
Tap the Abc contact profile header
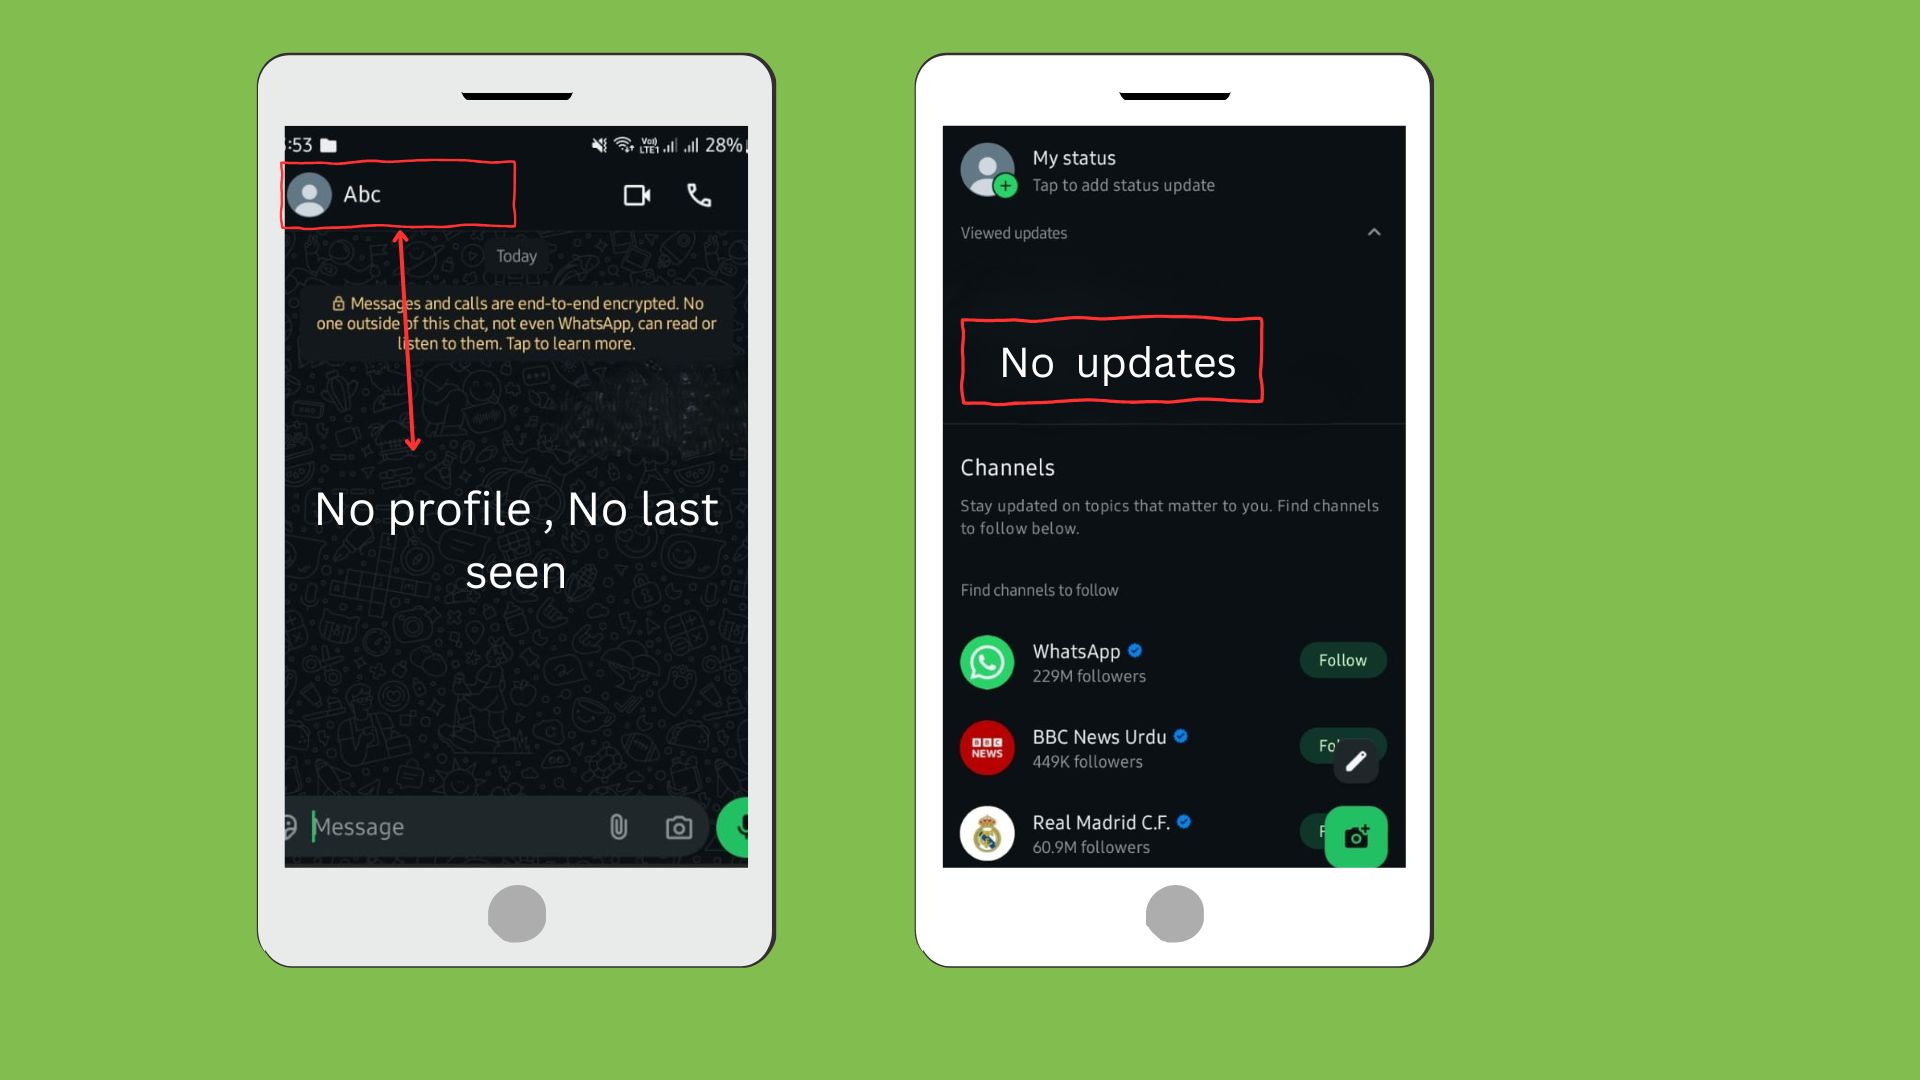[x=401, y=194]
